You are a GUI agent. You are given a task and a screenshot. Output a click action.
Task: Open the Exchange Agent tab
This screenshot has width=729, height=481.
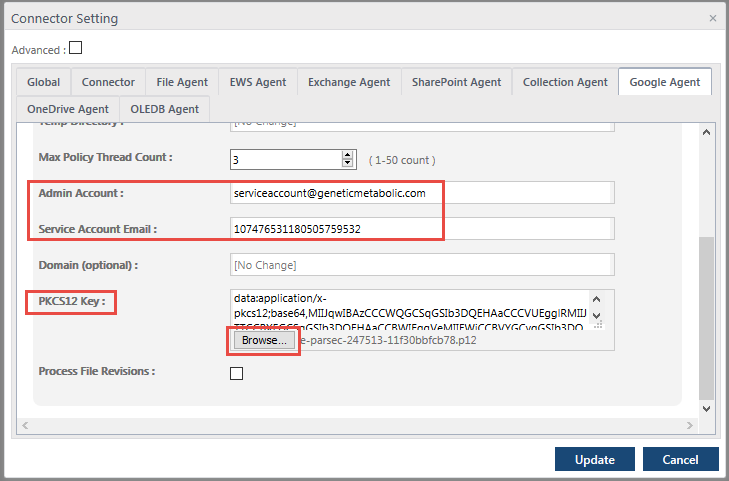pos(348,82)
